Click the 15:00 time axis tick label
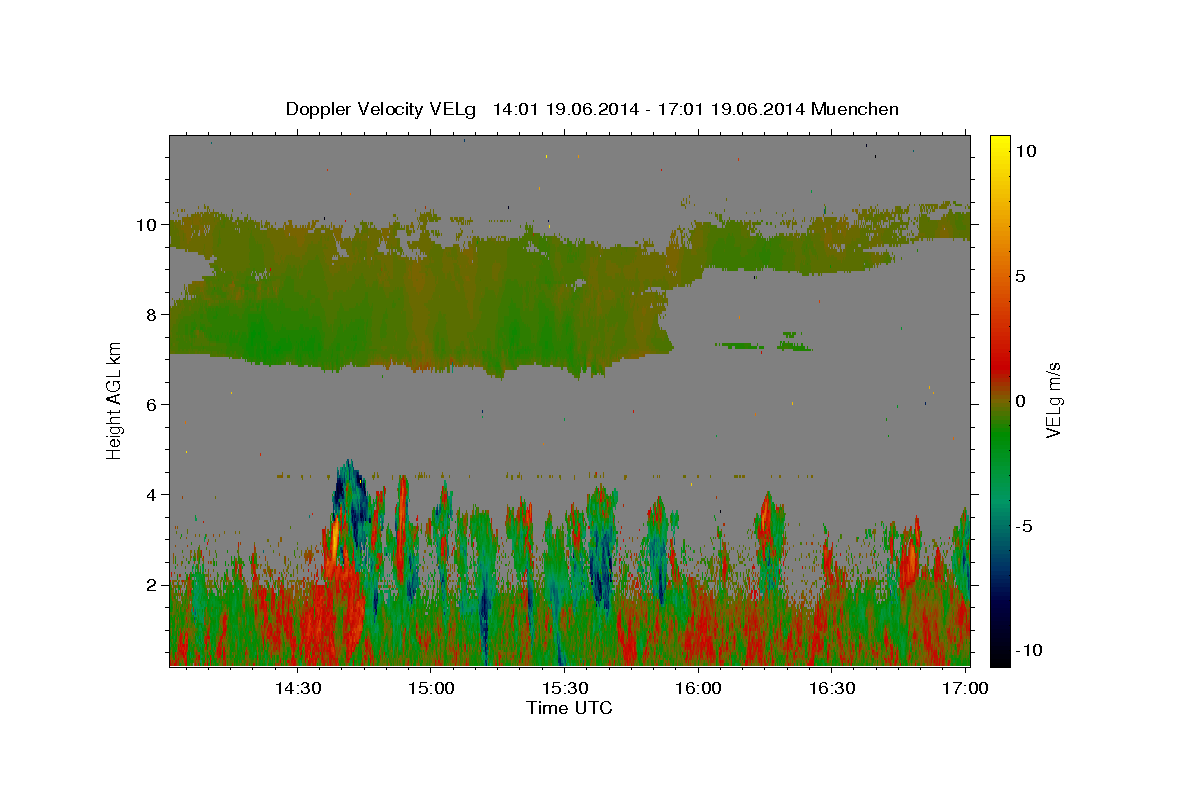The image size is (1200, 800). (x=431, y=689)
